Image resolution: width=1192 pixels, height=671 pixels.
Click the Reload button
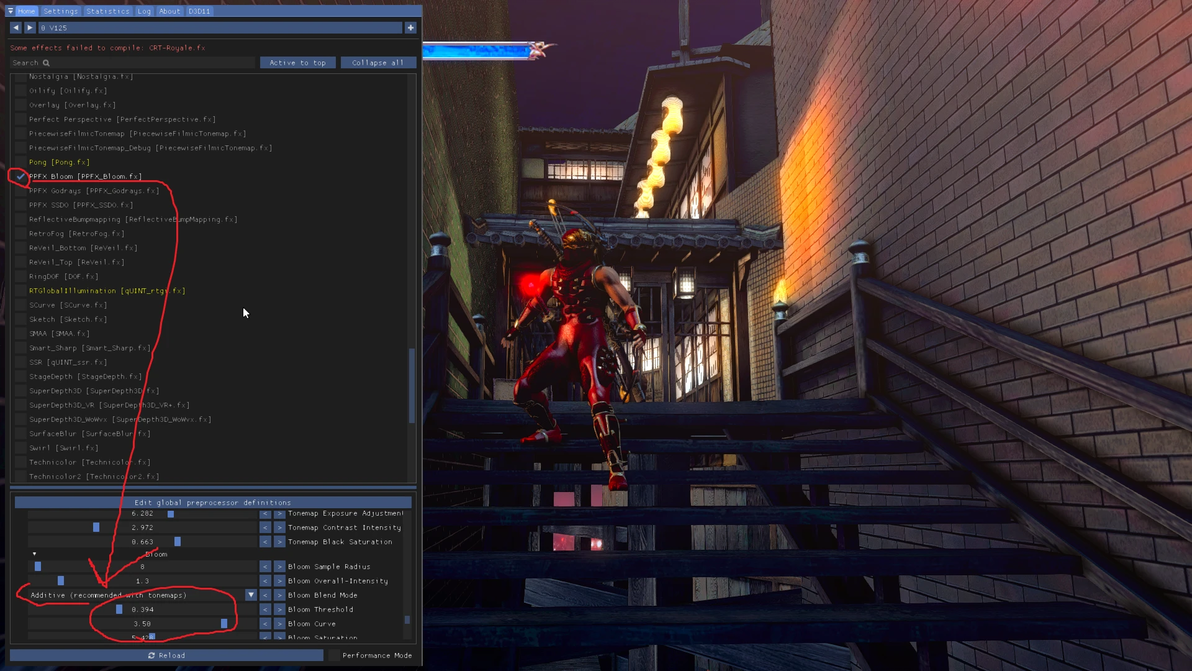pos(166,655)
